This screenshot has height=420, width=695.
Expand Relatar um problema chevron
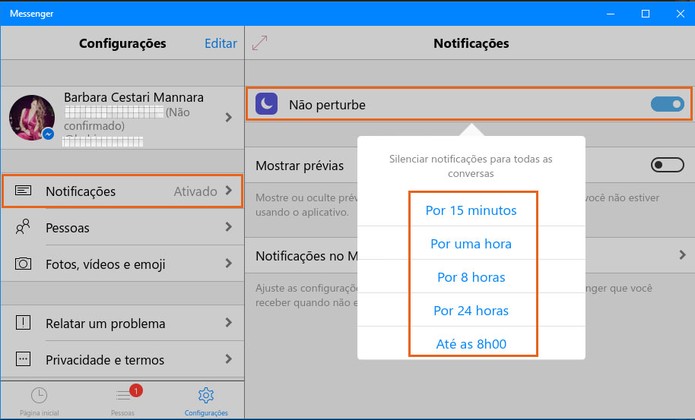click(x=229, y=323)
